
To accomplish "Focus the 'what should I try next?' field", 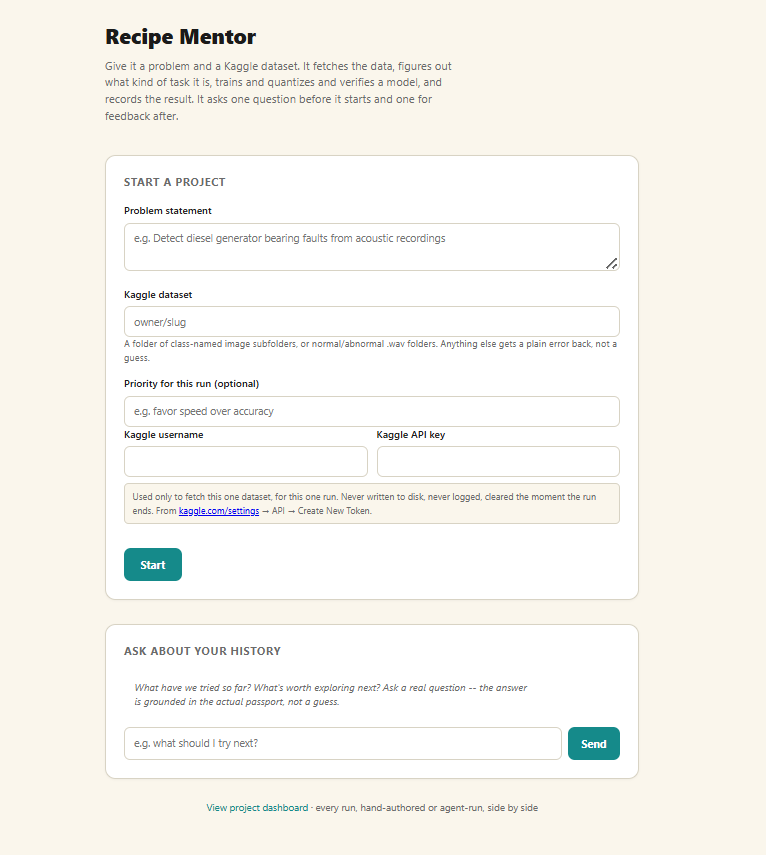I will point(342,743).
